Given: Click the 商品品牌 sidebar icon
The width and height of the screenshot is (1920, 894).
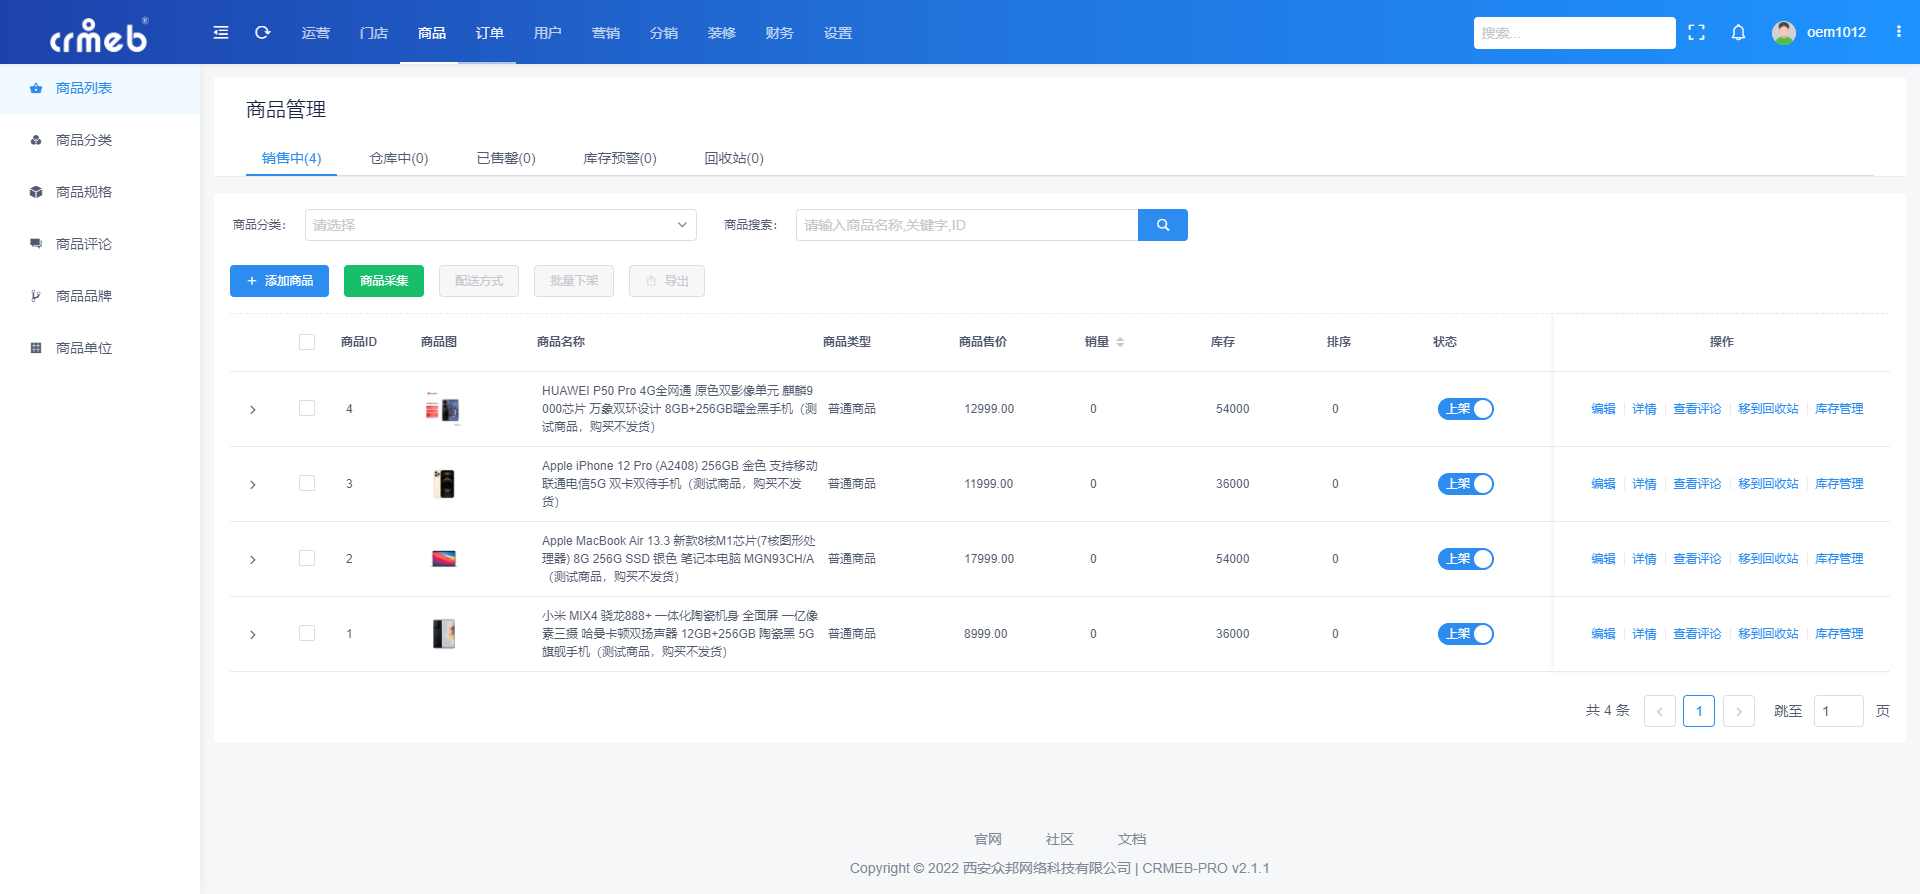Looking at the screenshot, I should coord(36,296).
